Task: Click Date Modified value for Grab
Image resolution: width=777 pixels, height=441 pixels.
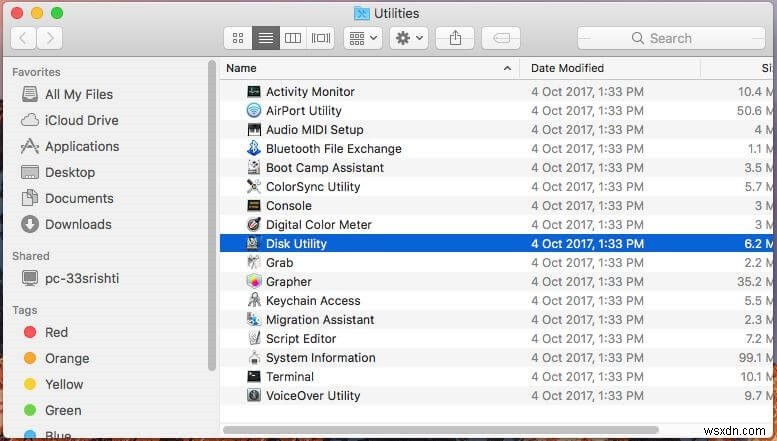Action: 588,263
